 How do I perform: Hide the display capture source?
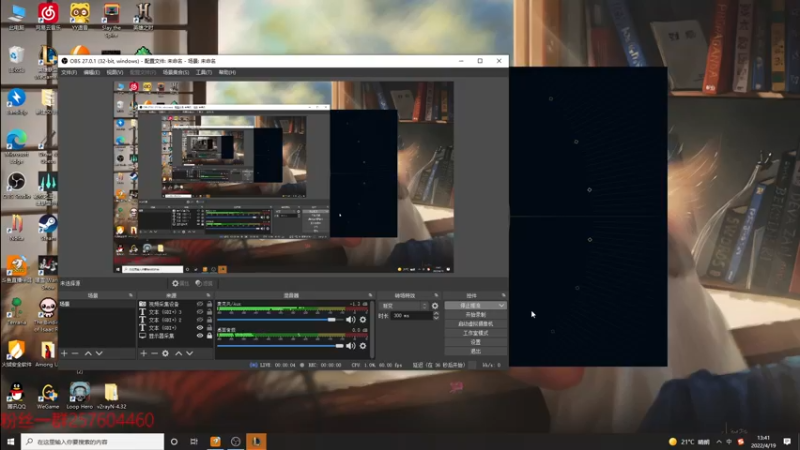point(199,336)
